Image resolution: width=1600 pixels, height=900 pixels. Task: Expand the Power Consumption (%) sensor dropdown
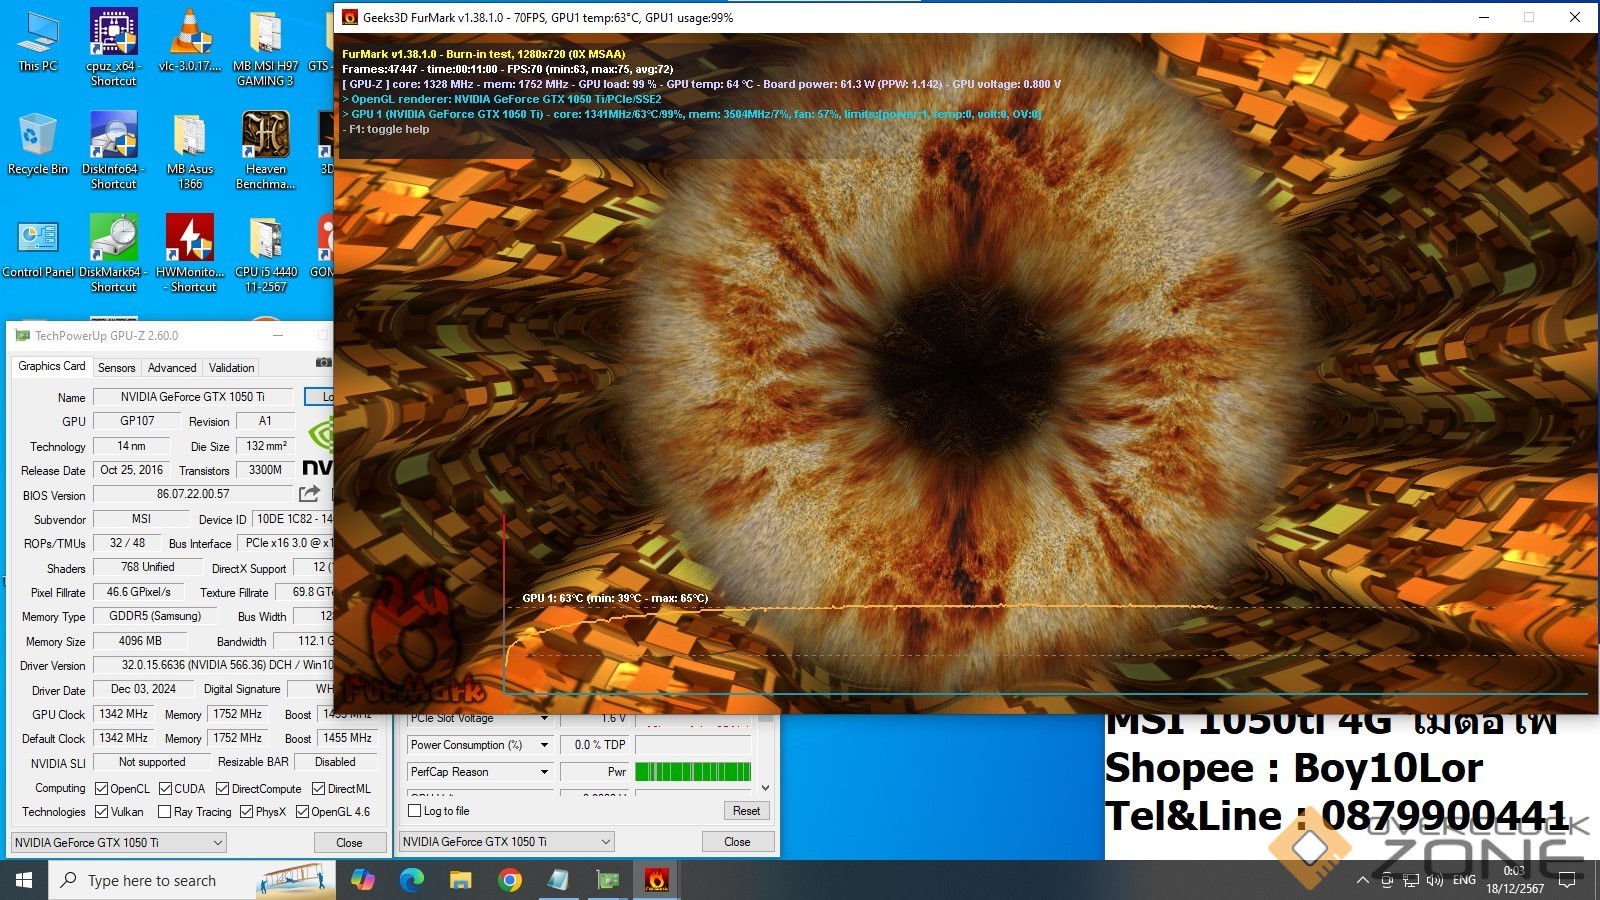coord(544,745)
